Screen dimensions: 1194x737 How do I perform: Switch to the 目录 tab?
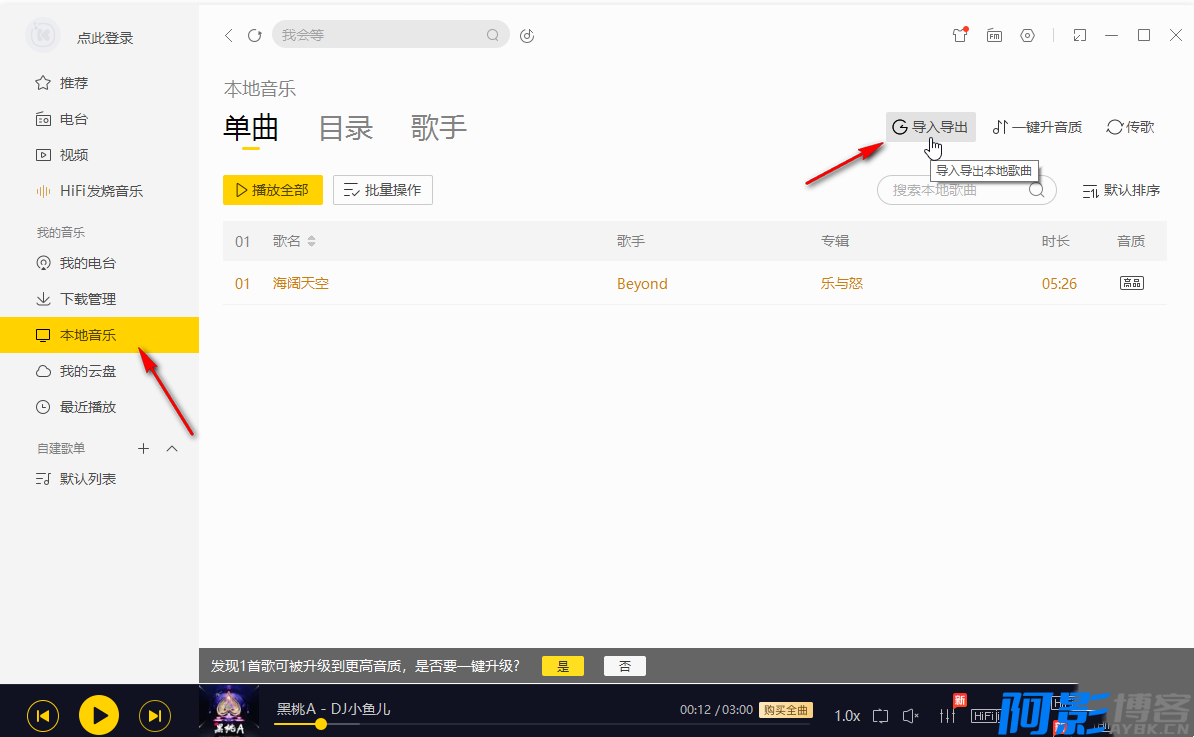tap(345, 128)
